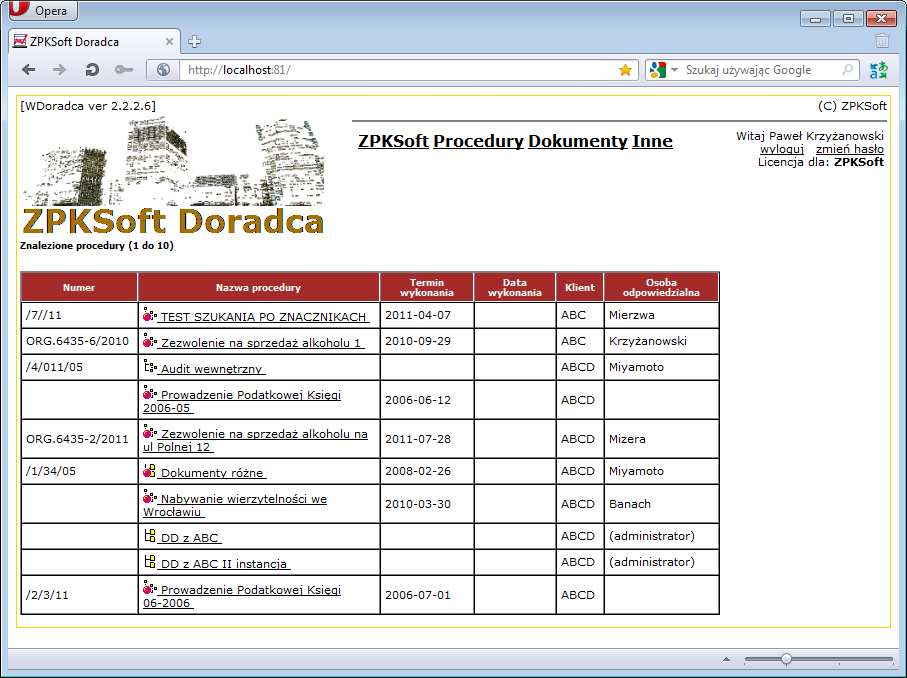Click the ORG.6435-2/2011 number cell

click(78, 439)
